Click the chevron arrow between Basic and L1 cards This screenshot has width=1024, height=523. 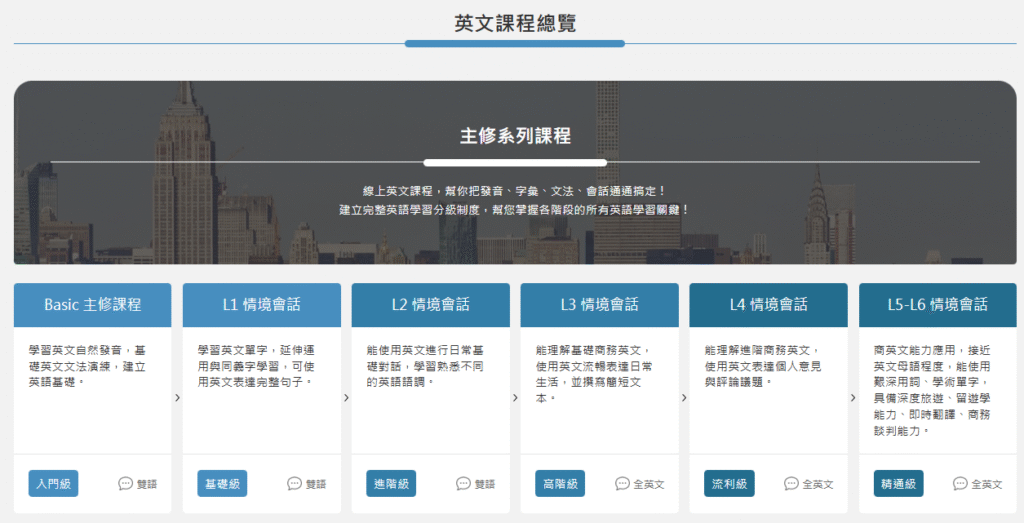point(177,398)
